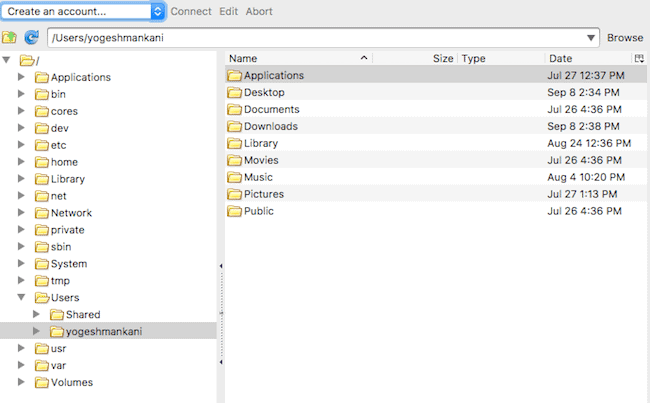Sort by the Size column header
The height and width of the screenshot is (403, 650).
pos(415,58)
